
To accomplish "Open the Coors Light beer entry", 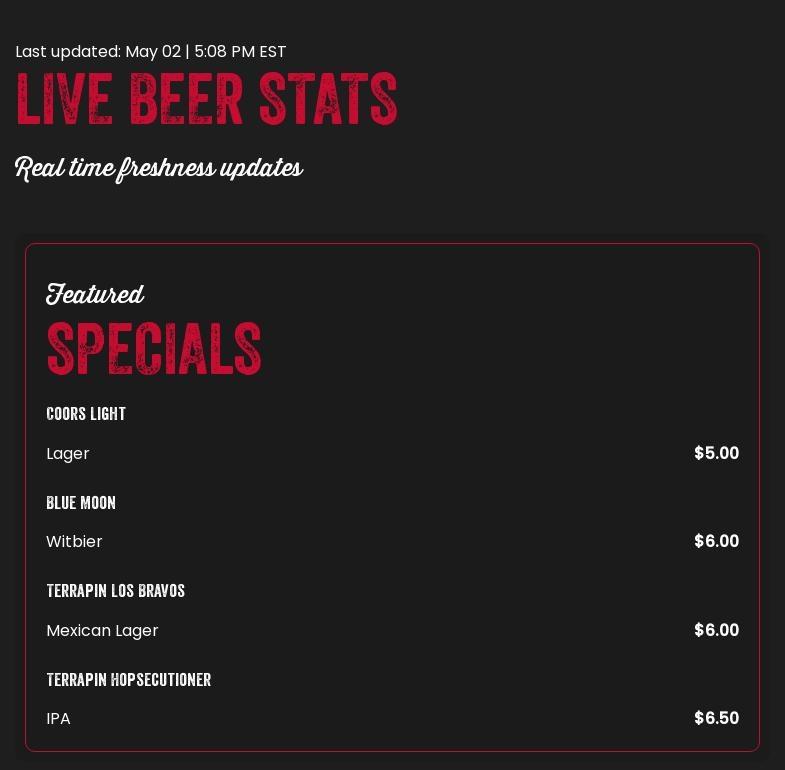I will click(86, 414).
